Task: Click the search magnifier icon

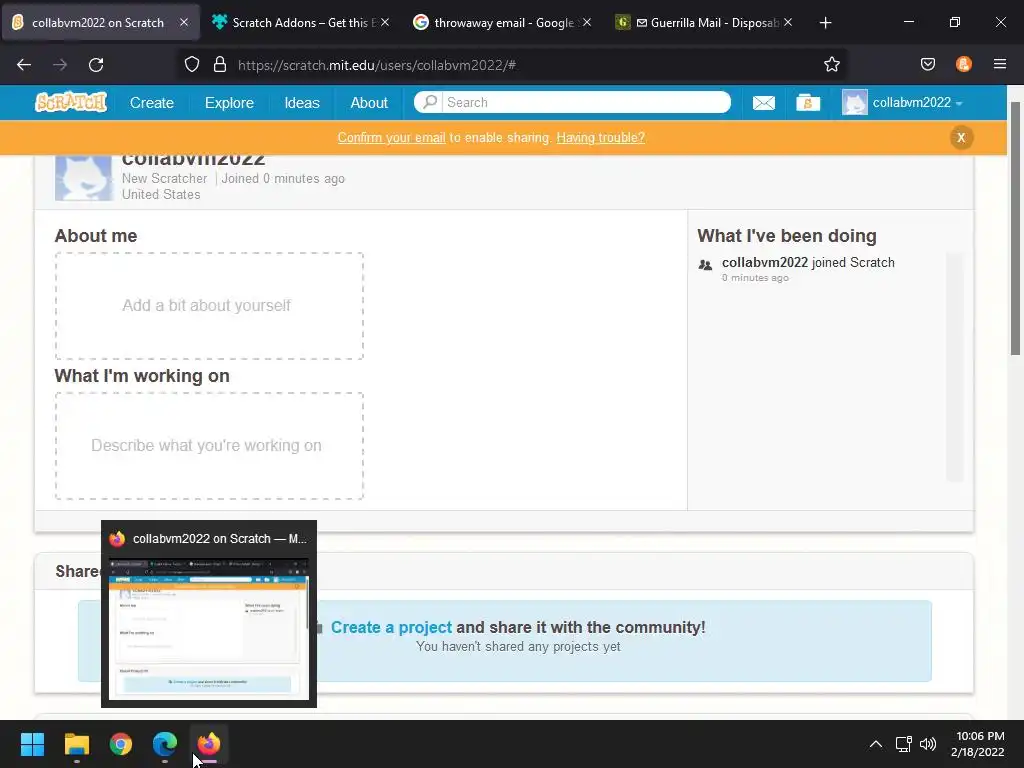Action: pyautogui.click(x=429, y=102)
